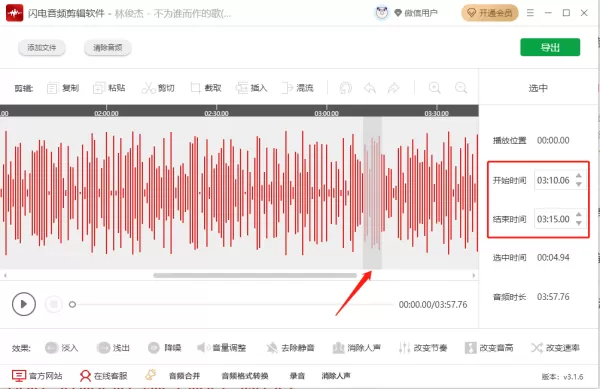The width and height of the screenshot is (600, 389).
Task: Click the 03:00:00 timeline ruler mark
Action: click(326, 113)
